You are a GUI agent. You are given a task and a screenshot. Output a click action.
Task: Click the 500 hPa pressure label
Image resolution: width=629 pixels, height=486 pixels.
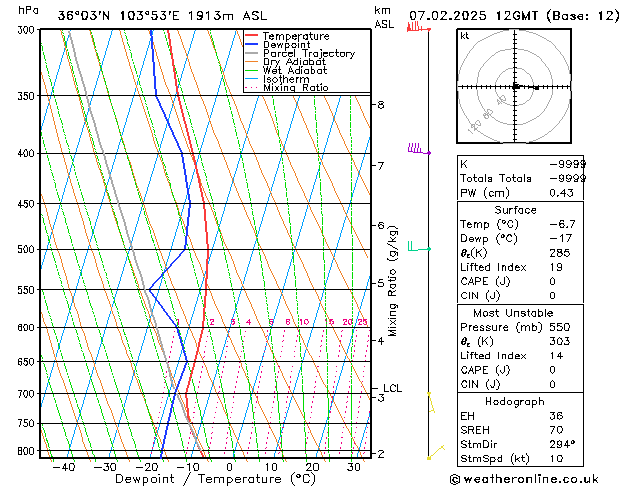click(x=26, y=249)
